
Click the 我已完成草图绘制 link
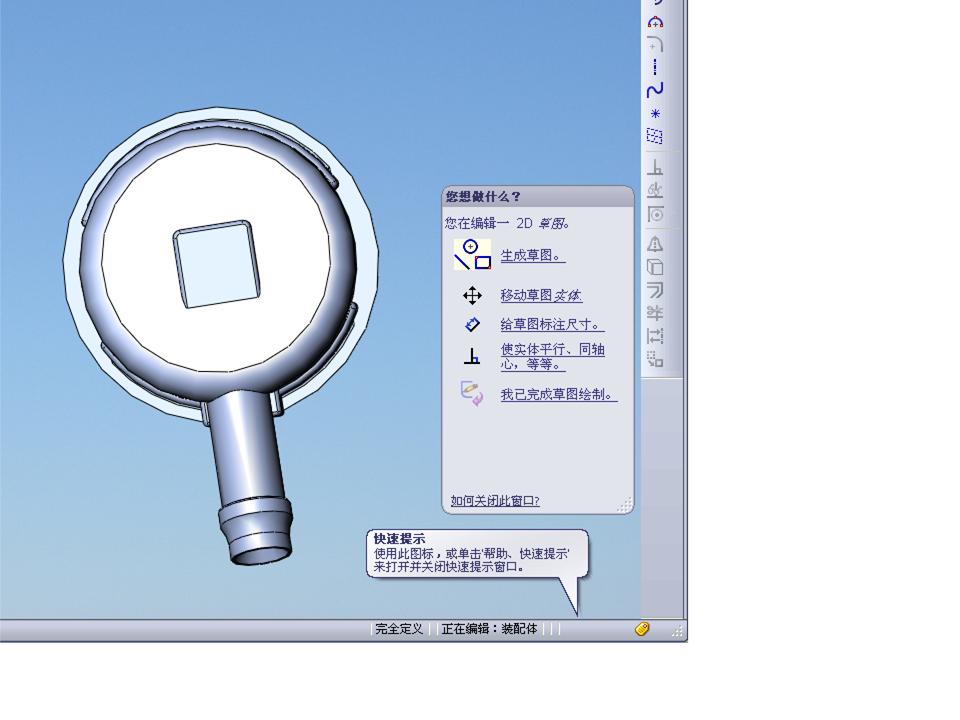point(558,394)
